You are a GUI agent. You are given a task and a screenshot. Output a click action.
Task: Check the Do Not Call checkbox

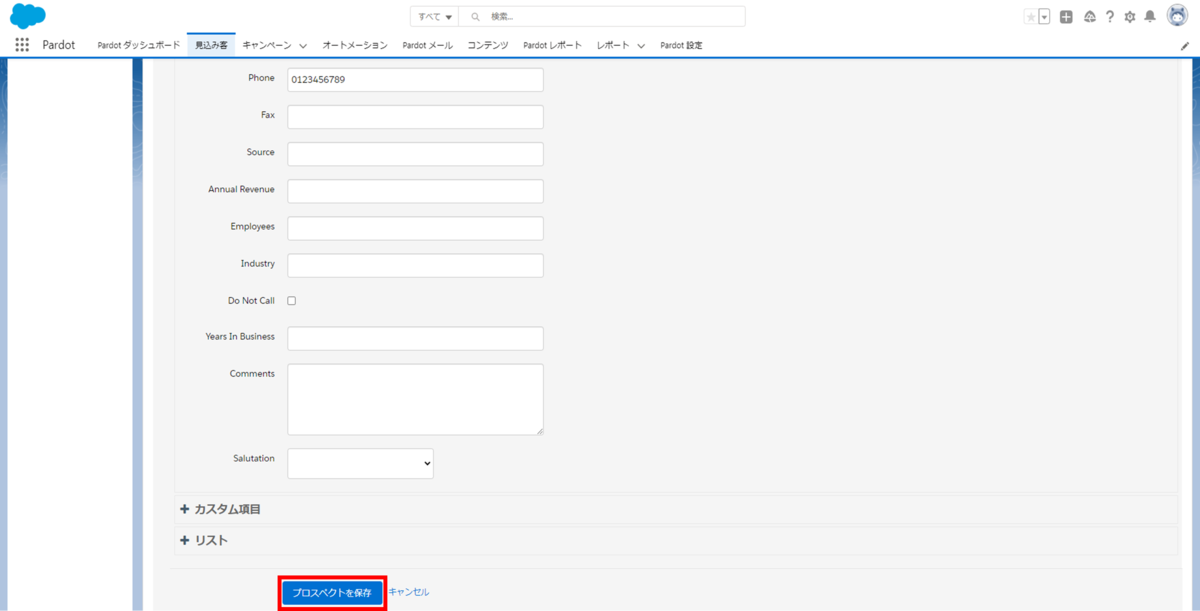(292, 300)
